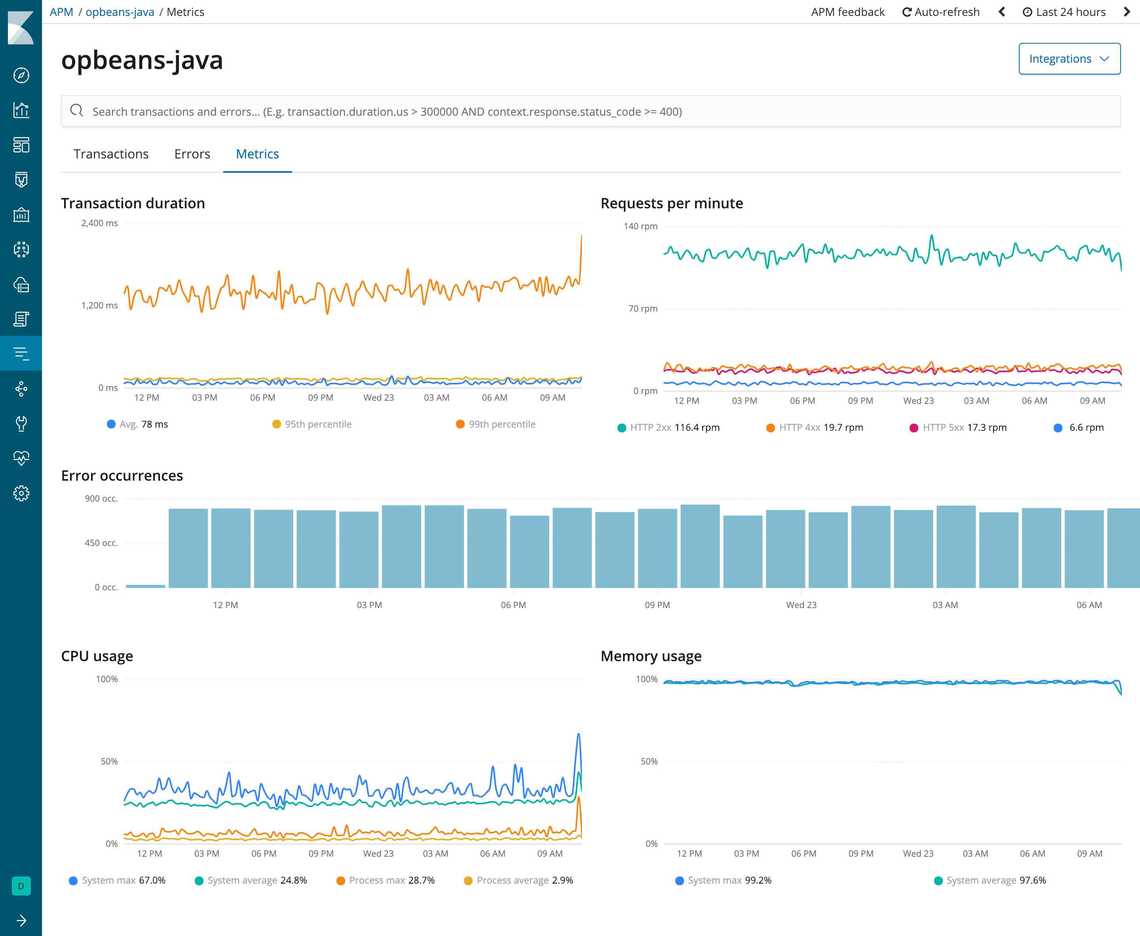
Task: Click the APM feedback link
Action: [x=847, y=11]
